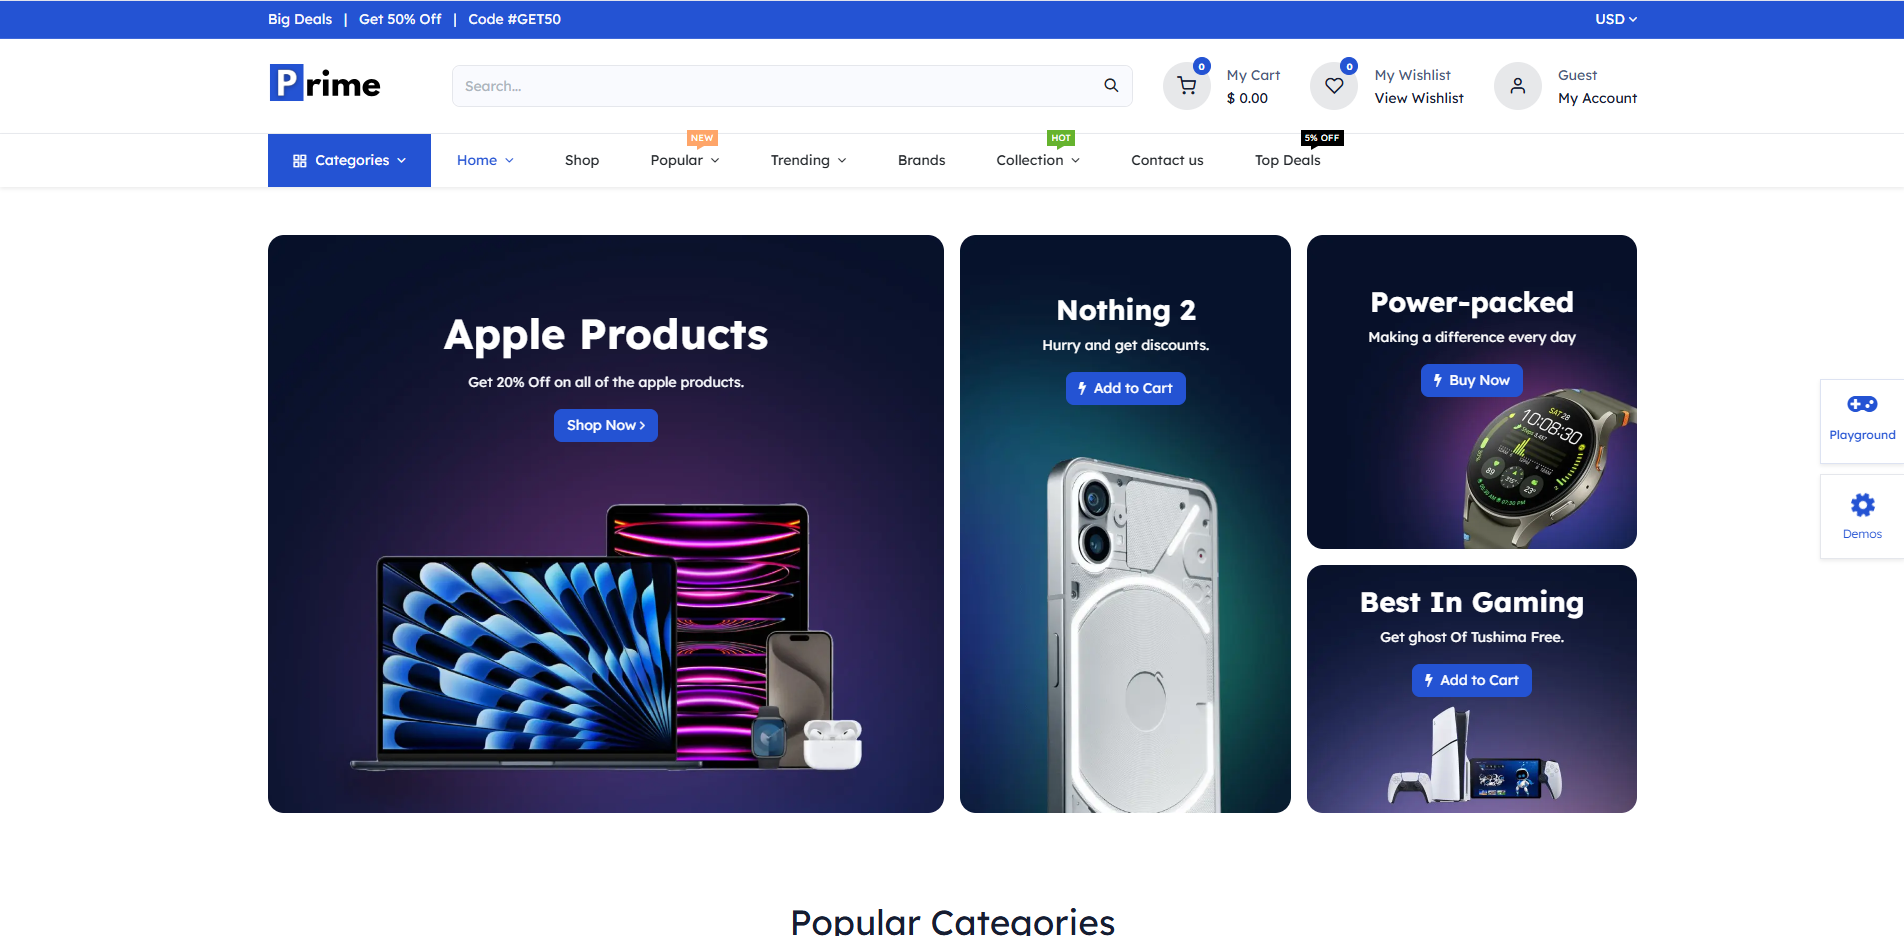Click the Prime logo
The image size is (1904, 936).
(x=325, y=83)
